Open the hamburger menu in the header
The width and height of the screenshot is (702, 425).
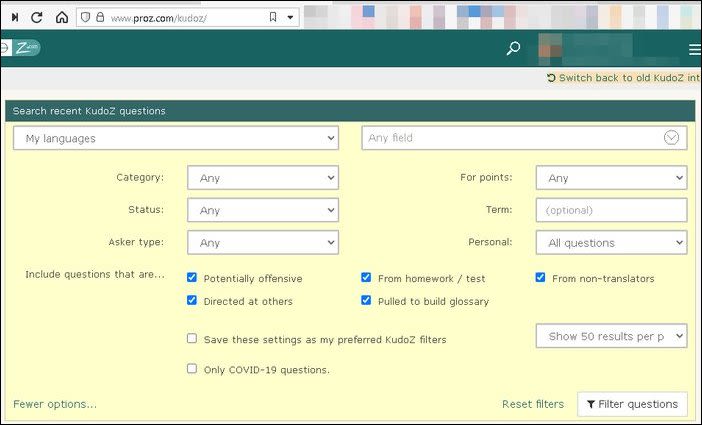point(695,49)
